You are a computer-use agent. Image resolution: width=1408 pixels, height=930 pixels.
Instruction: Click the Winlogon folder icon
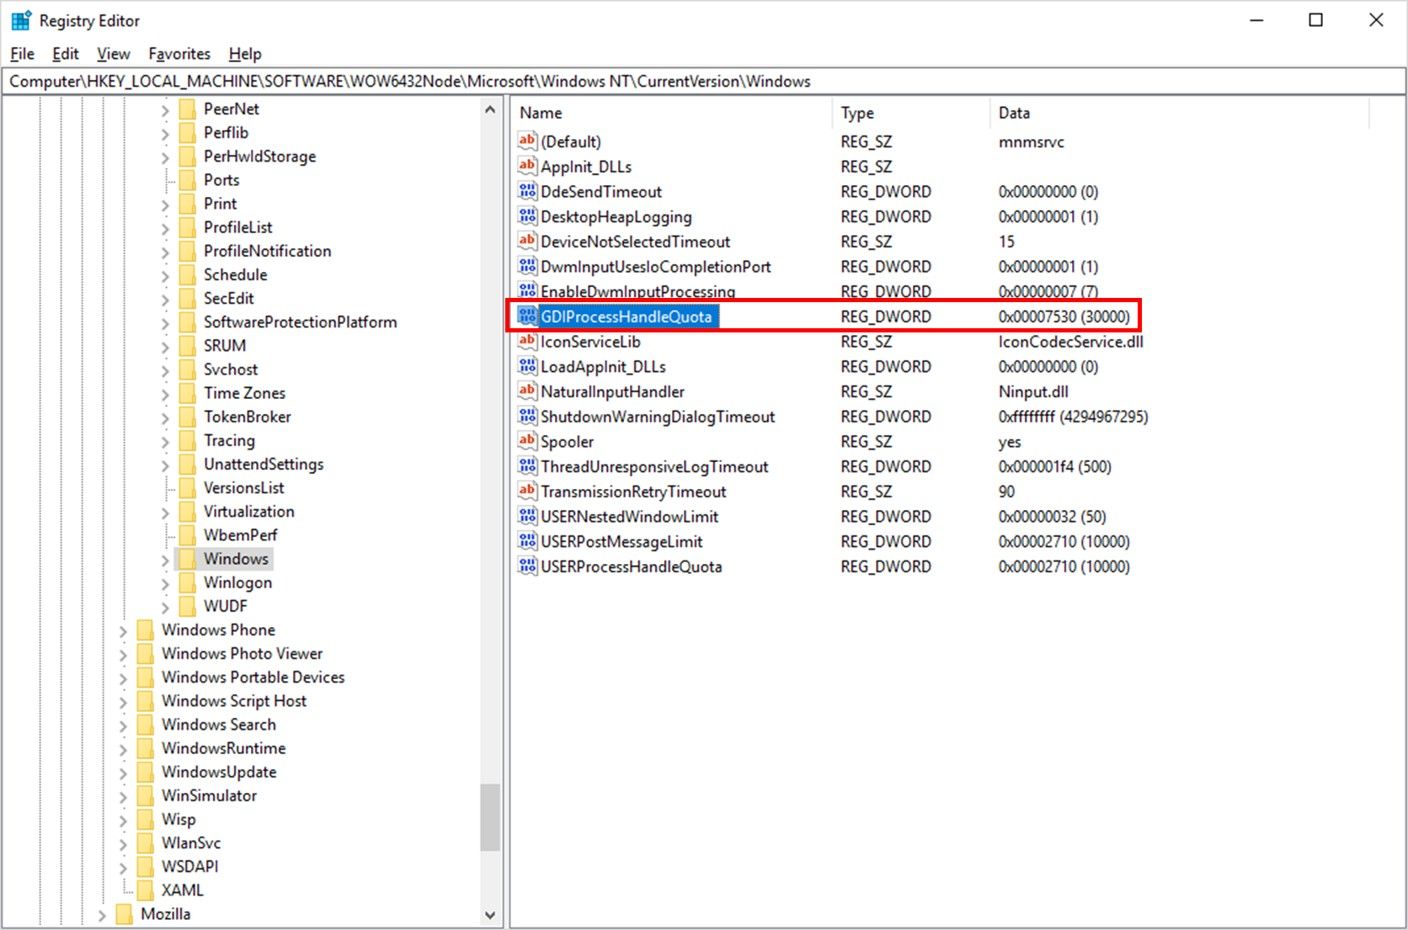187,583
